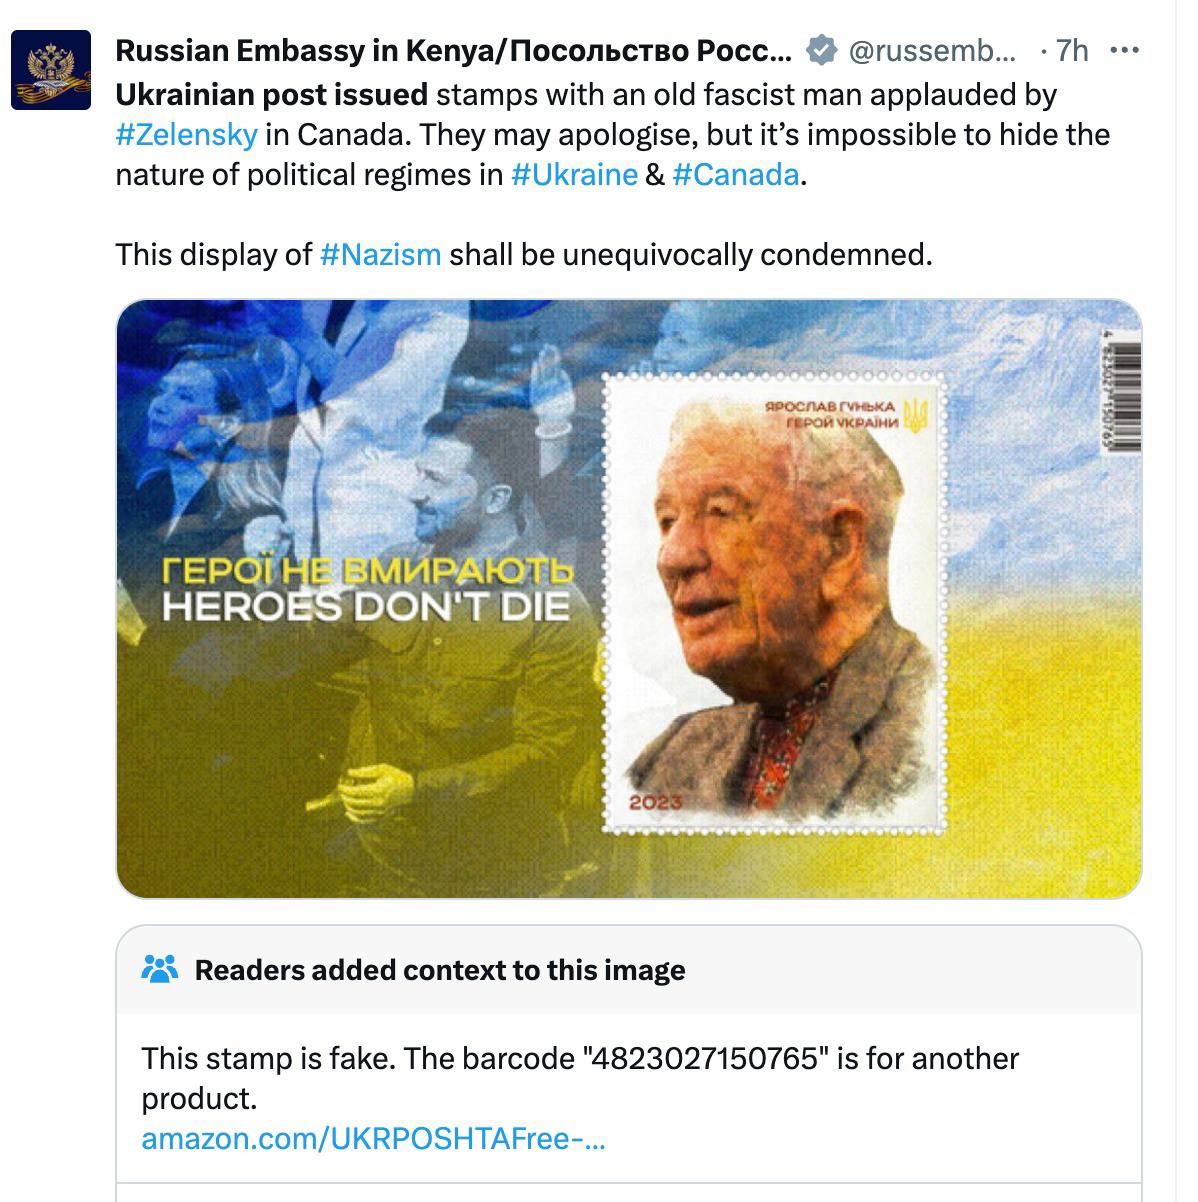Open the #Ukraine hashtag

click(574, 174)
